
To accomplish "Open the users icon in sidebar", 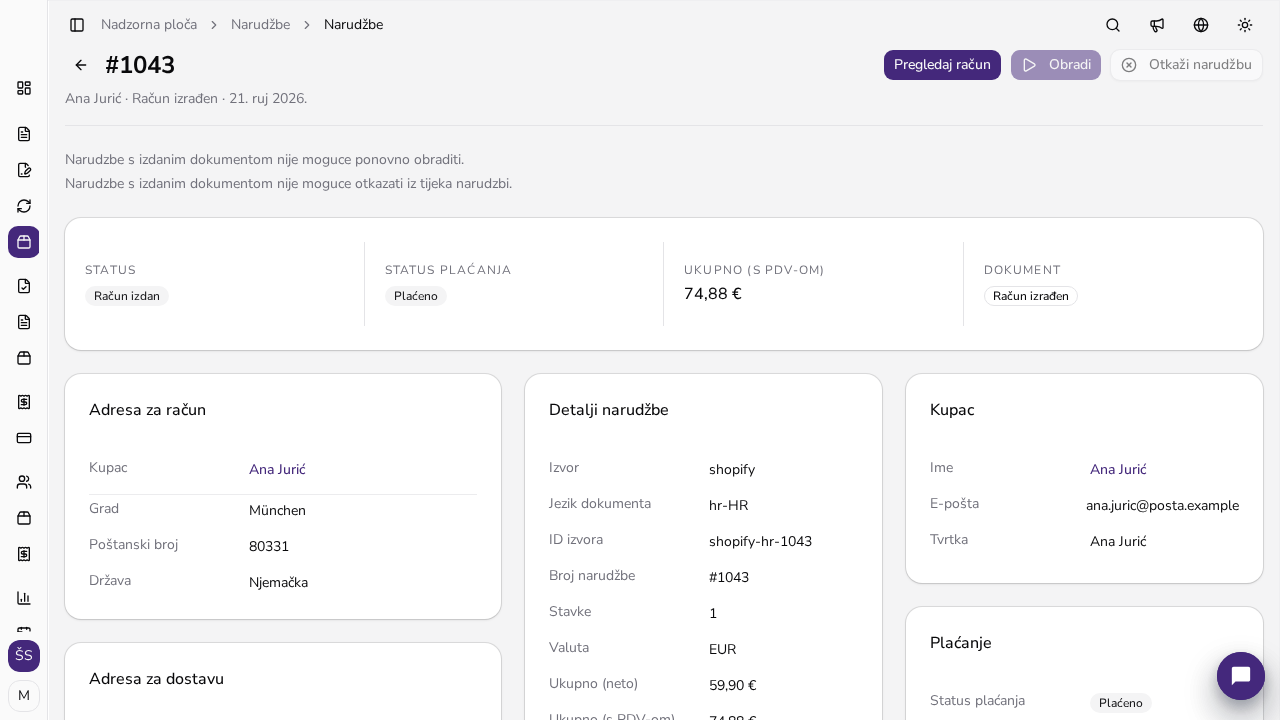I will [x=24, y=482].
